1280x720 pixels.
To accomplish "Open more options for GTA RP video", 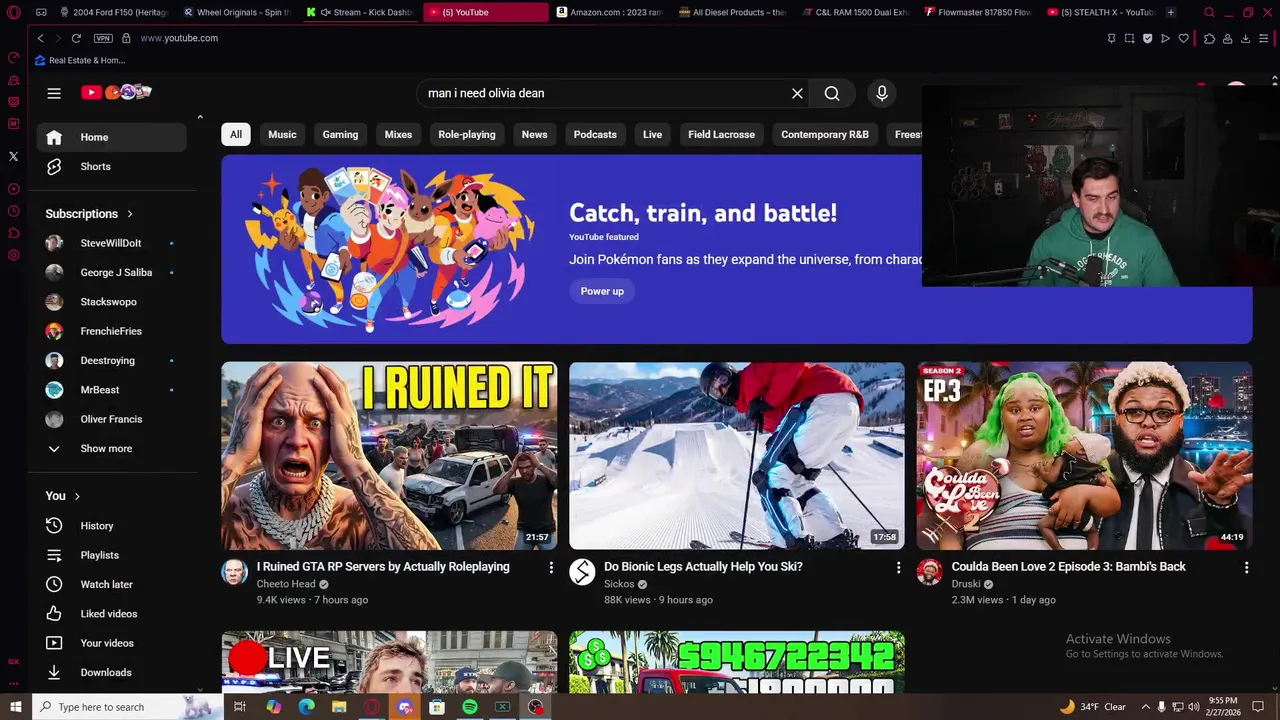I will click(550, 567).
